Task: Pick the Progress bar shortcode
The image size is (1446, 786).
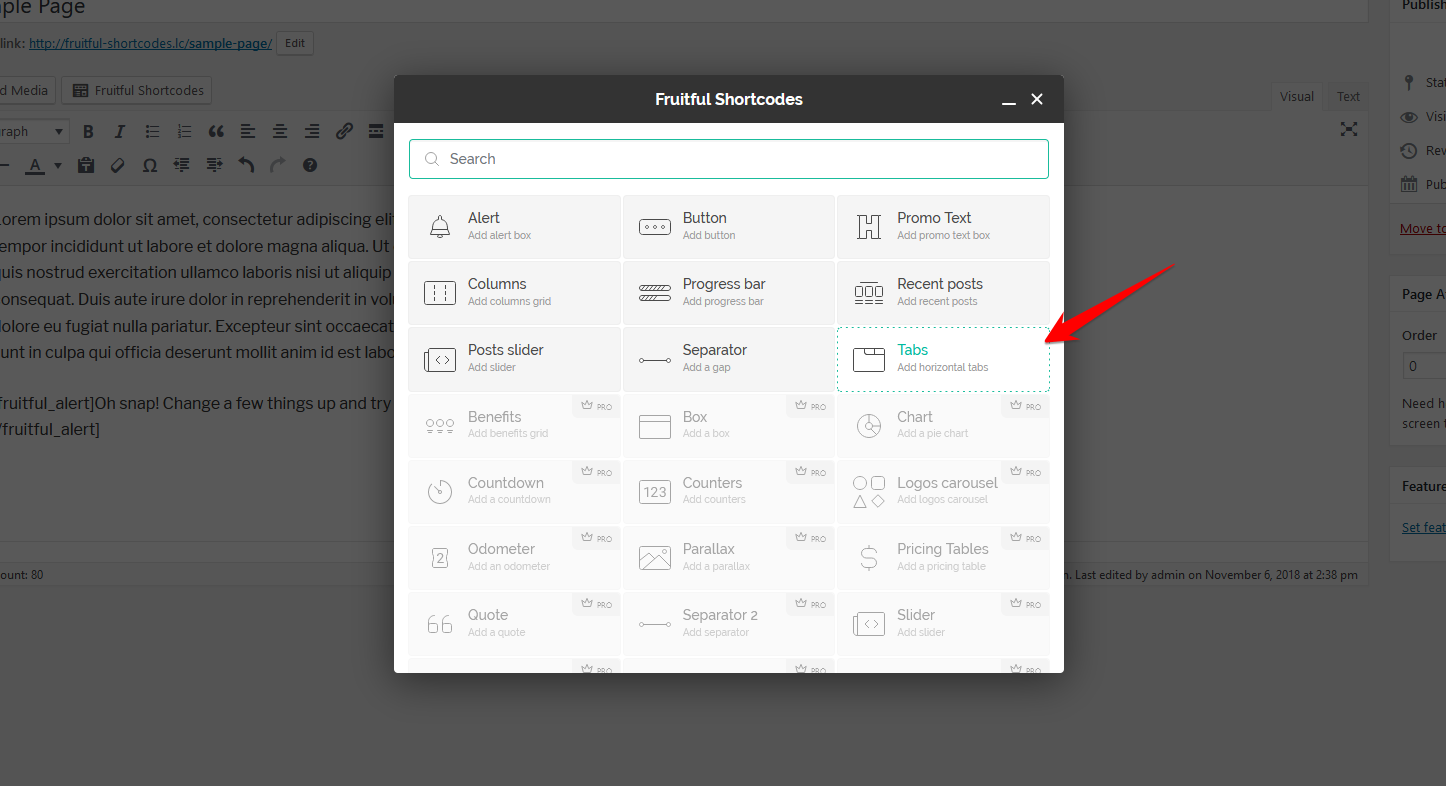Action: [729, 293]
